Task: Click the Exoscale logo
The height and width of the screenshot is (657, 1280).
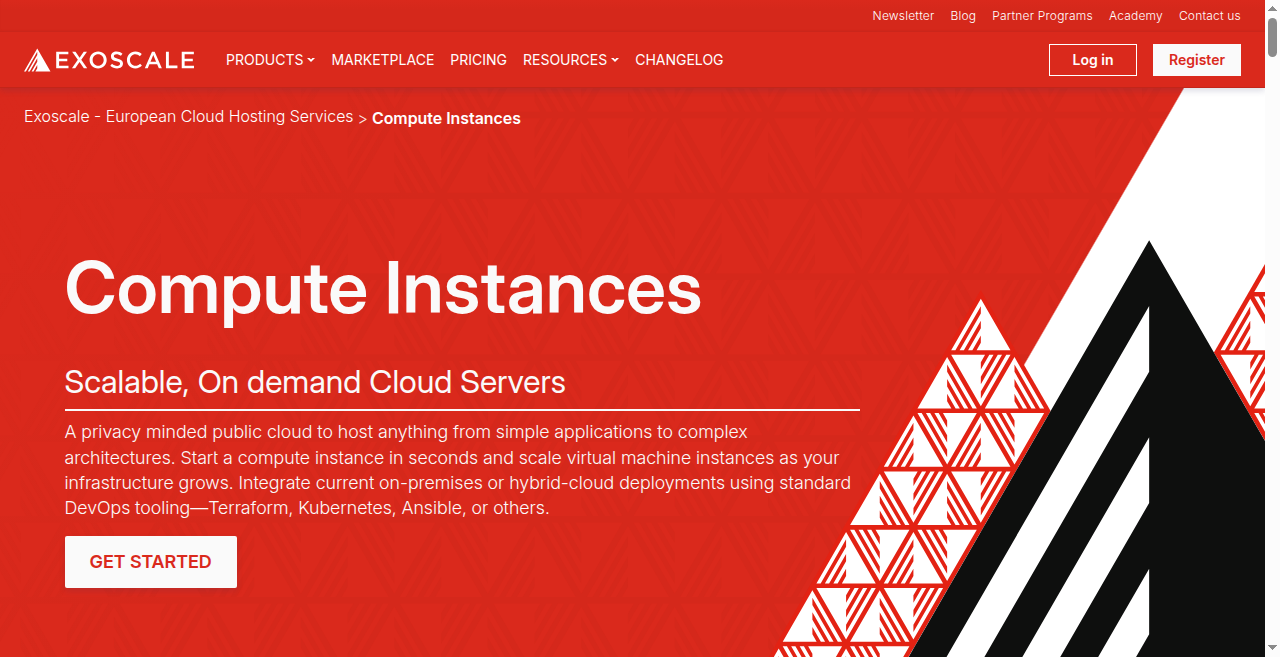Action: click(109, 60)
